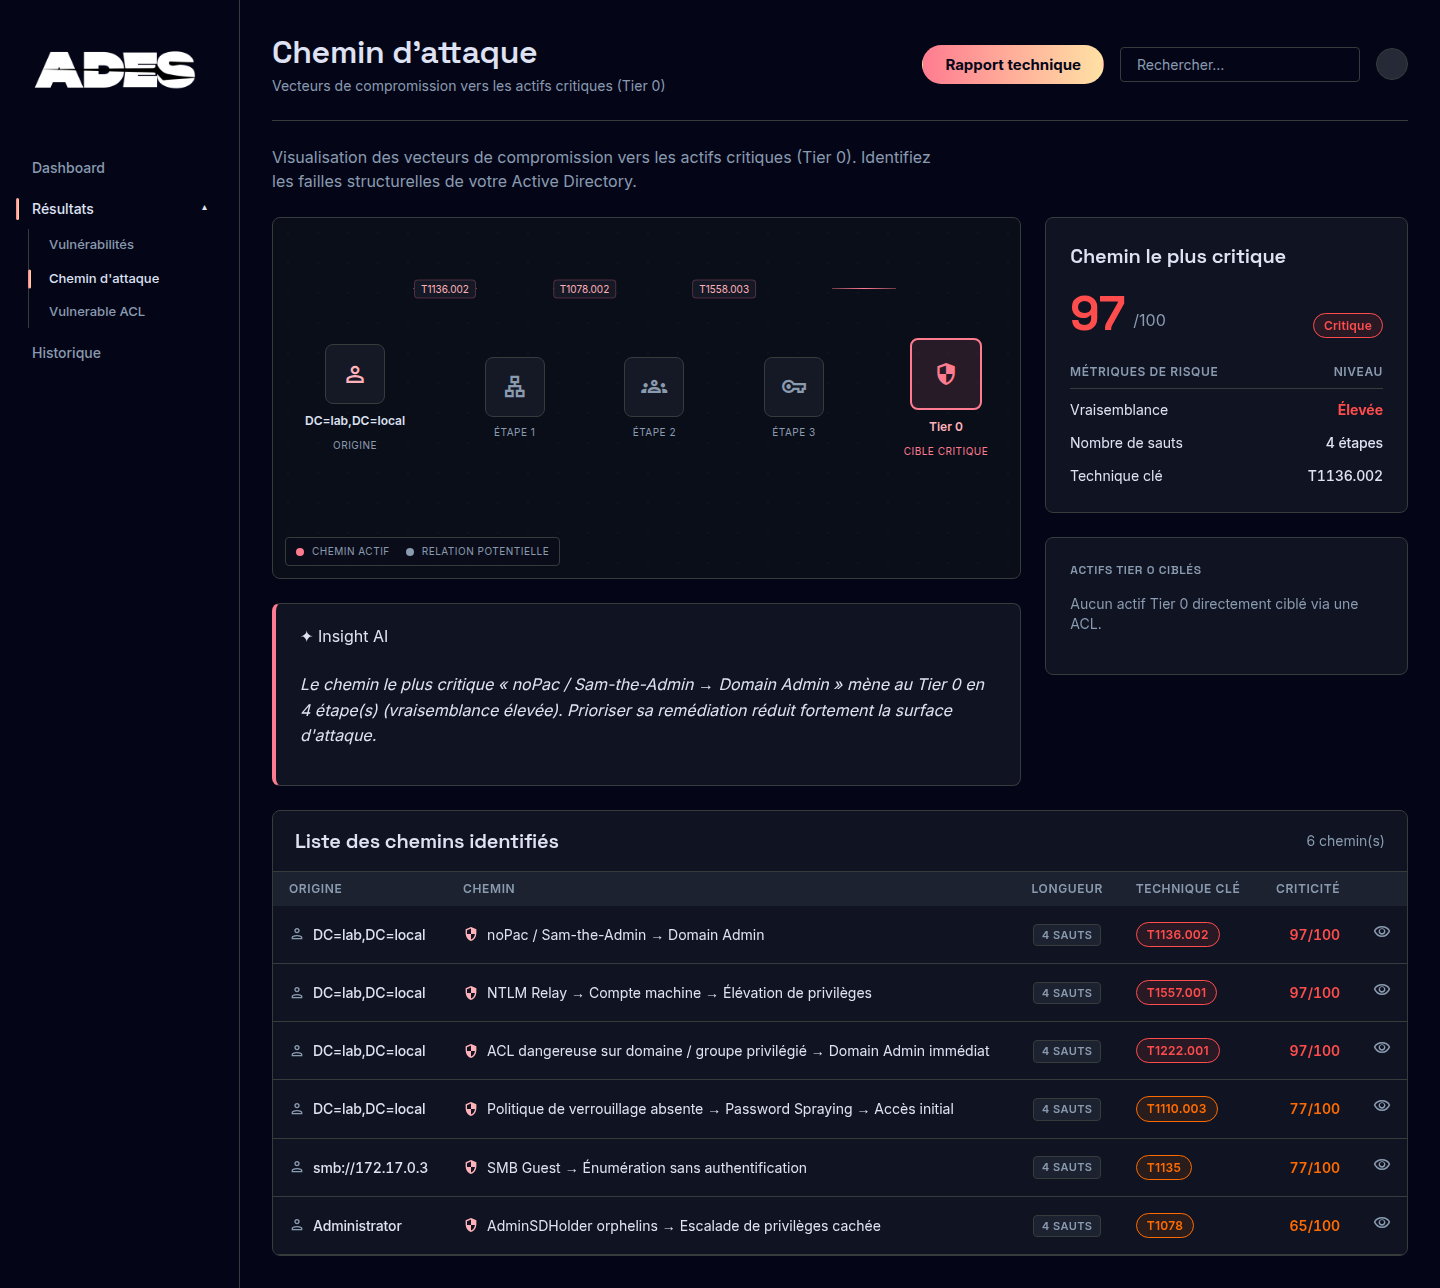The height and width of the screenshot is (1288, 1440).
Task: Click the Étape 2 group node icon
Action: pyautogui.click(x=654, y=387)
